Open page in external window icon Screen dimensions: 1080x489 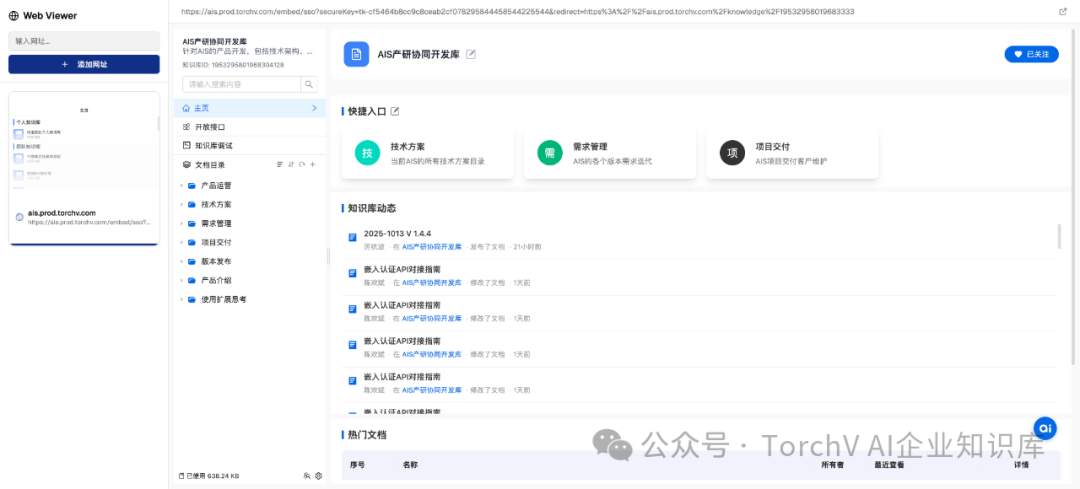point(1063,12)
